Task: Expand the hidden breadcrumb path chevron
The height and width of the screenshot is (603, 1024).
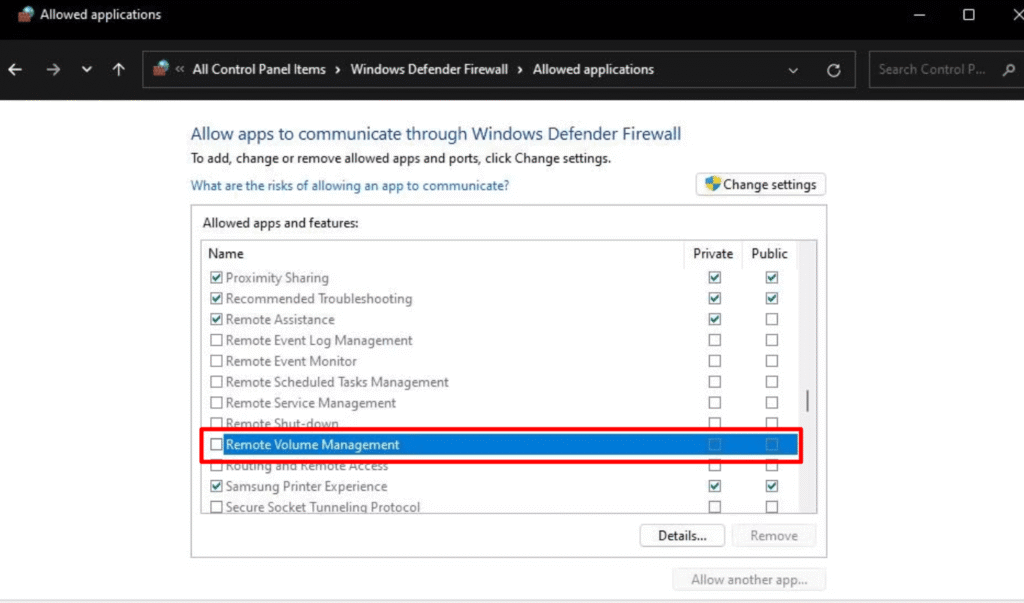Action: 180,70
